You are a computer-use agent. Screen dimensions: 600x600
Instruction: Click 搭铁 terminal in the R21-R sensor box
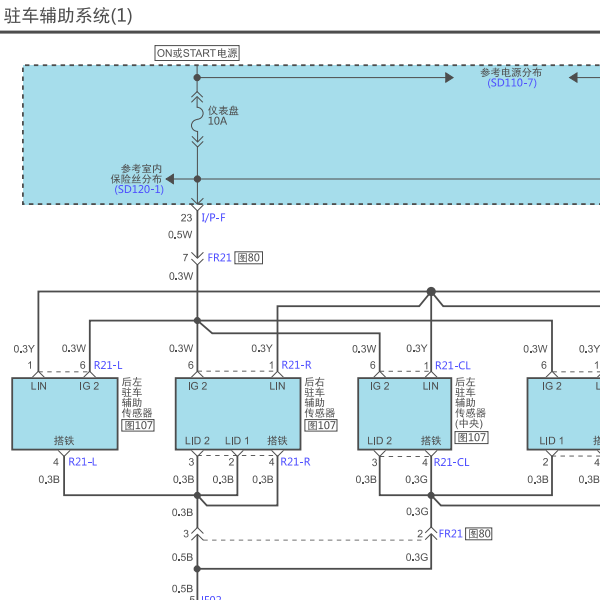[x=277, y=440]
